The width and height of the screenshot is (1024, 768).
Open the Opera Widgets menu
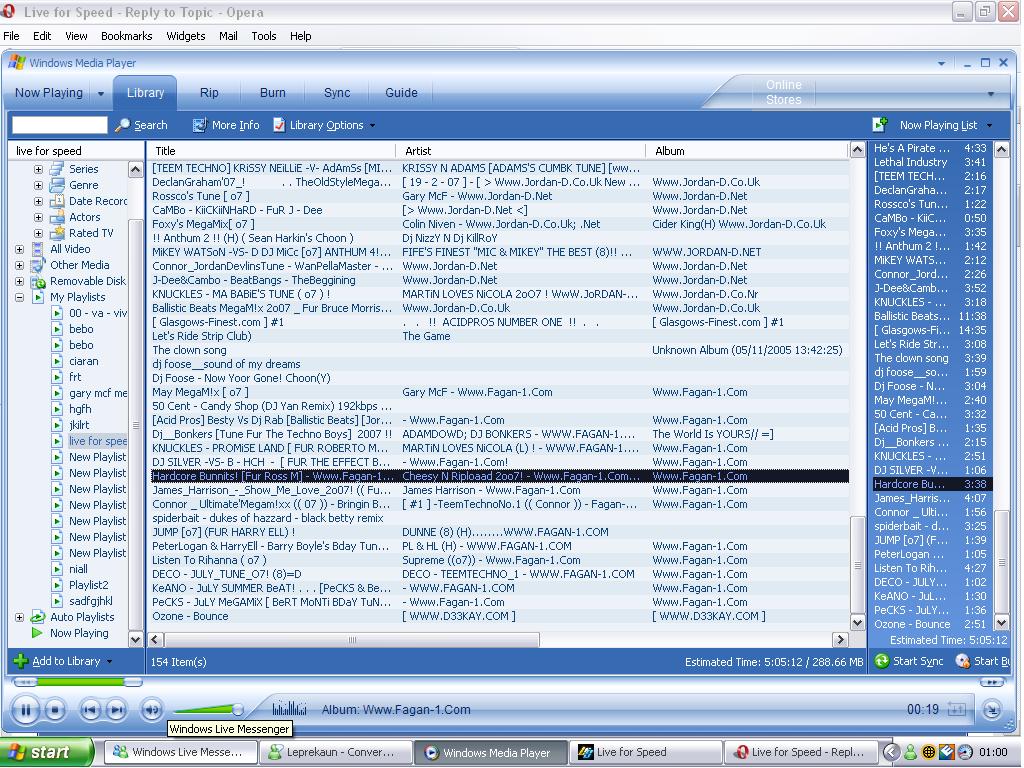[185, 36]
